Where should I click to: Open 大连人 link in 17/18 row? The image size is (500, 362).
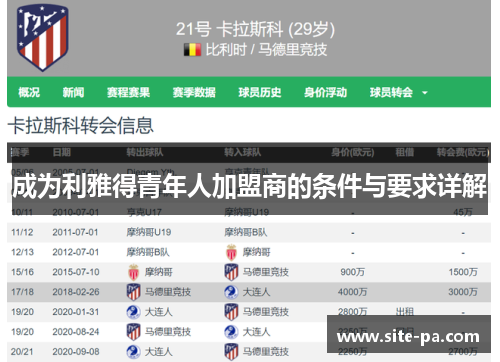point(256,292)
